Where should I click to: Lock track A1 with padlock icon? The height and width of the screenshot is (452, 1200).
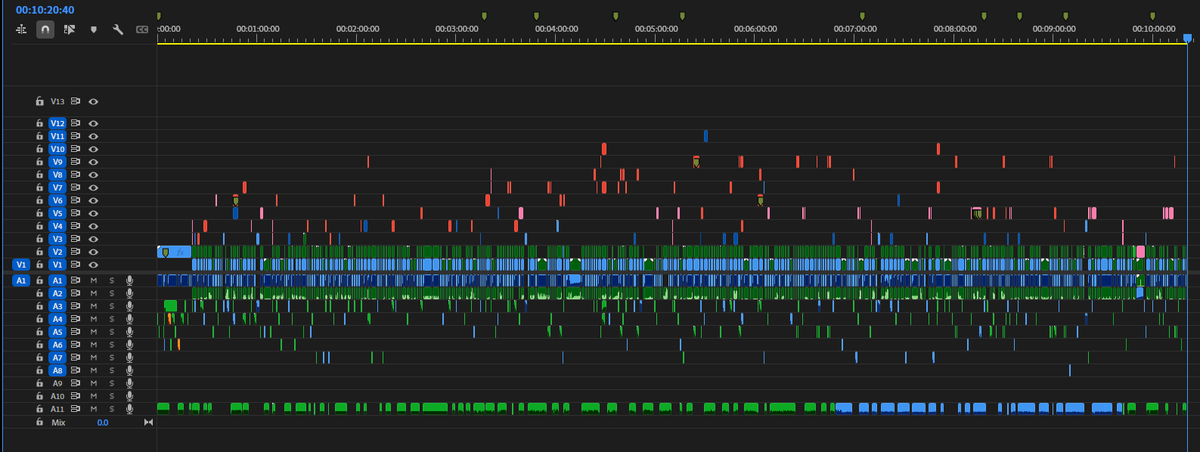pyautogui.click(x=39, y=281)
